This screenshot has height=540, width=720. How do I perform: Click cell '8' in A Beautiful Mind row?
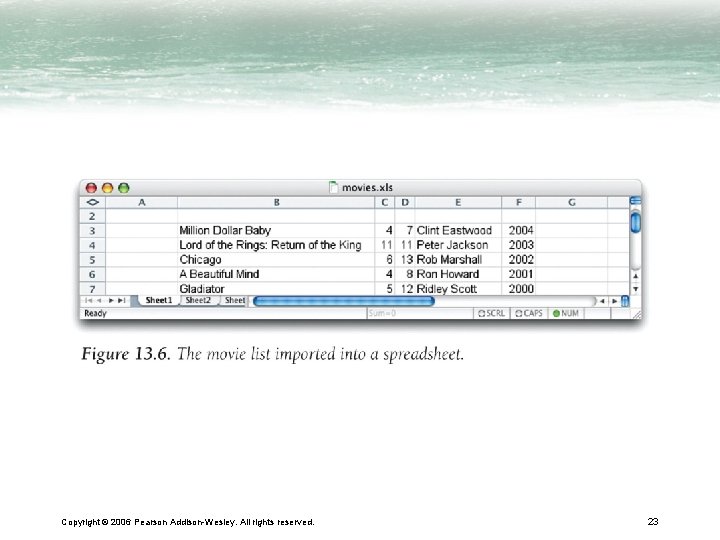405,275
